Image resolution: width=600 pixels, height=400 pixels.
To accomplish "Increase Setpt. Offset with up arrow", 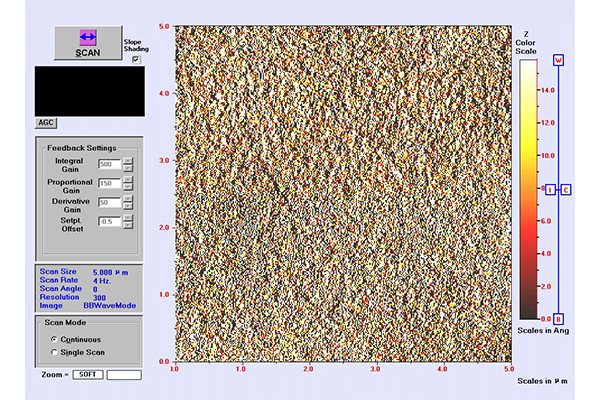I will point(128,218).
